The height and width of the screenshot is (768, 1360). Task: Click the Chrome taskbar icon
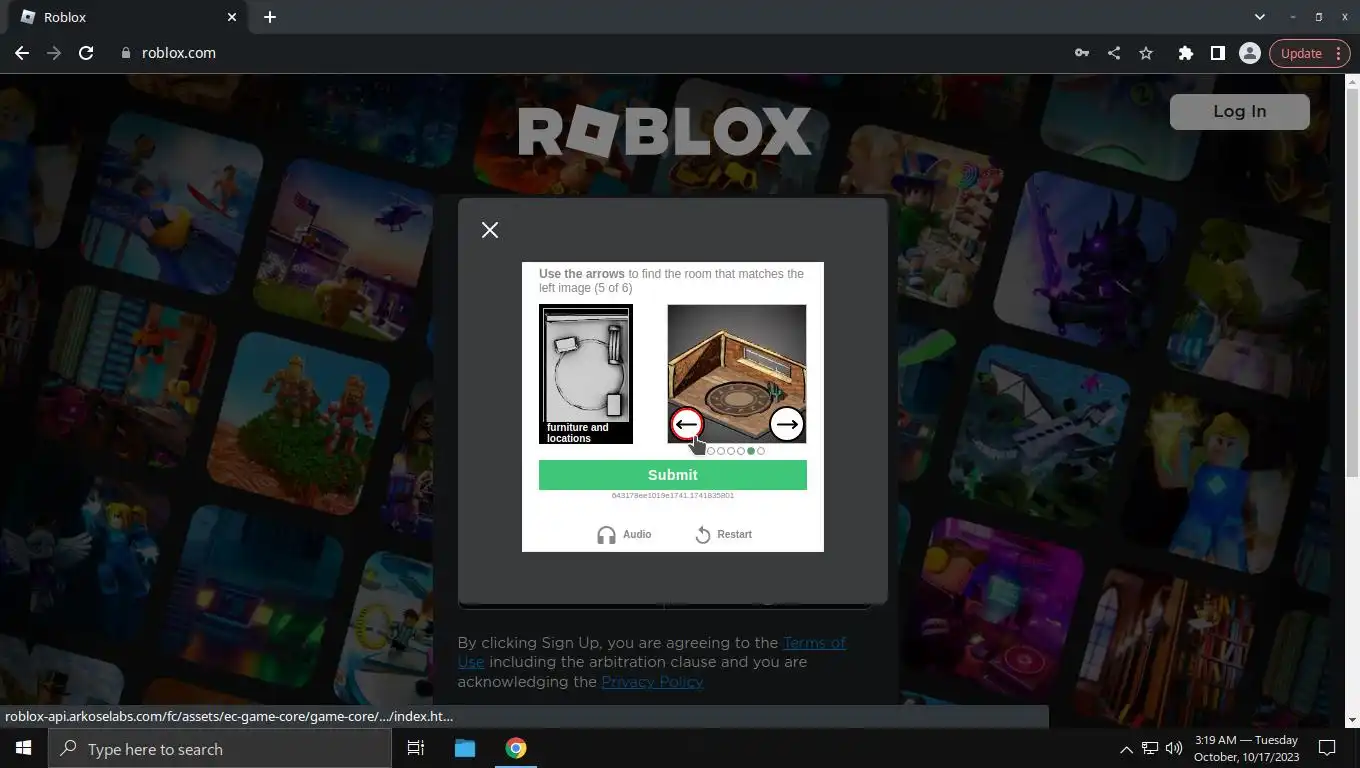(516, 748)
